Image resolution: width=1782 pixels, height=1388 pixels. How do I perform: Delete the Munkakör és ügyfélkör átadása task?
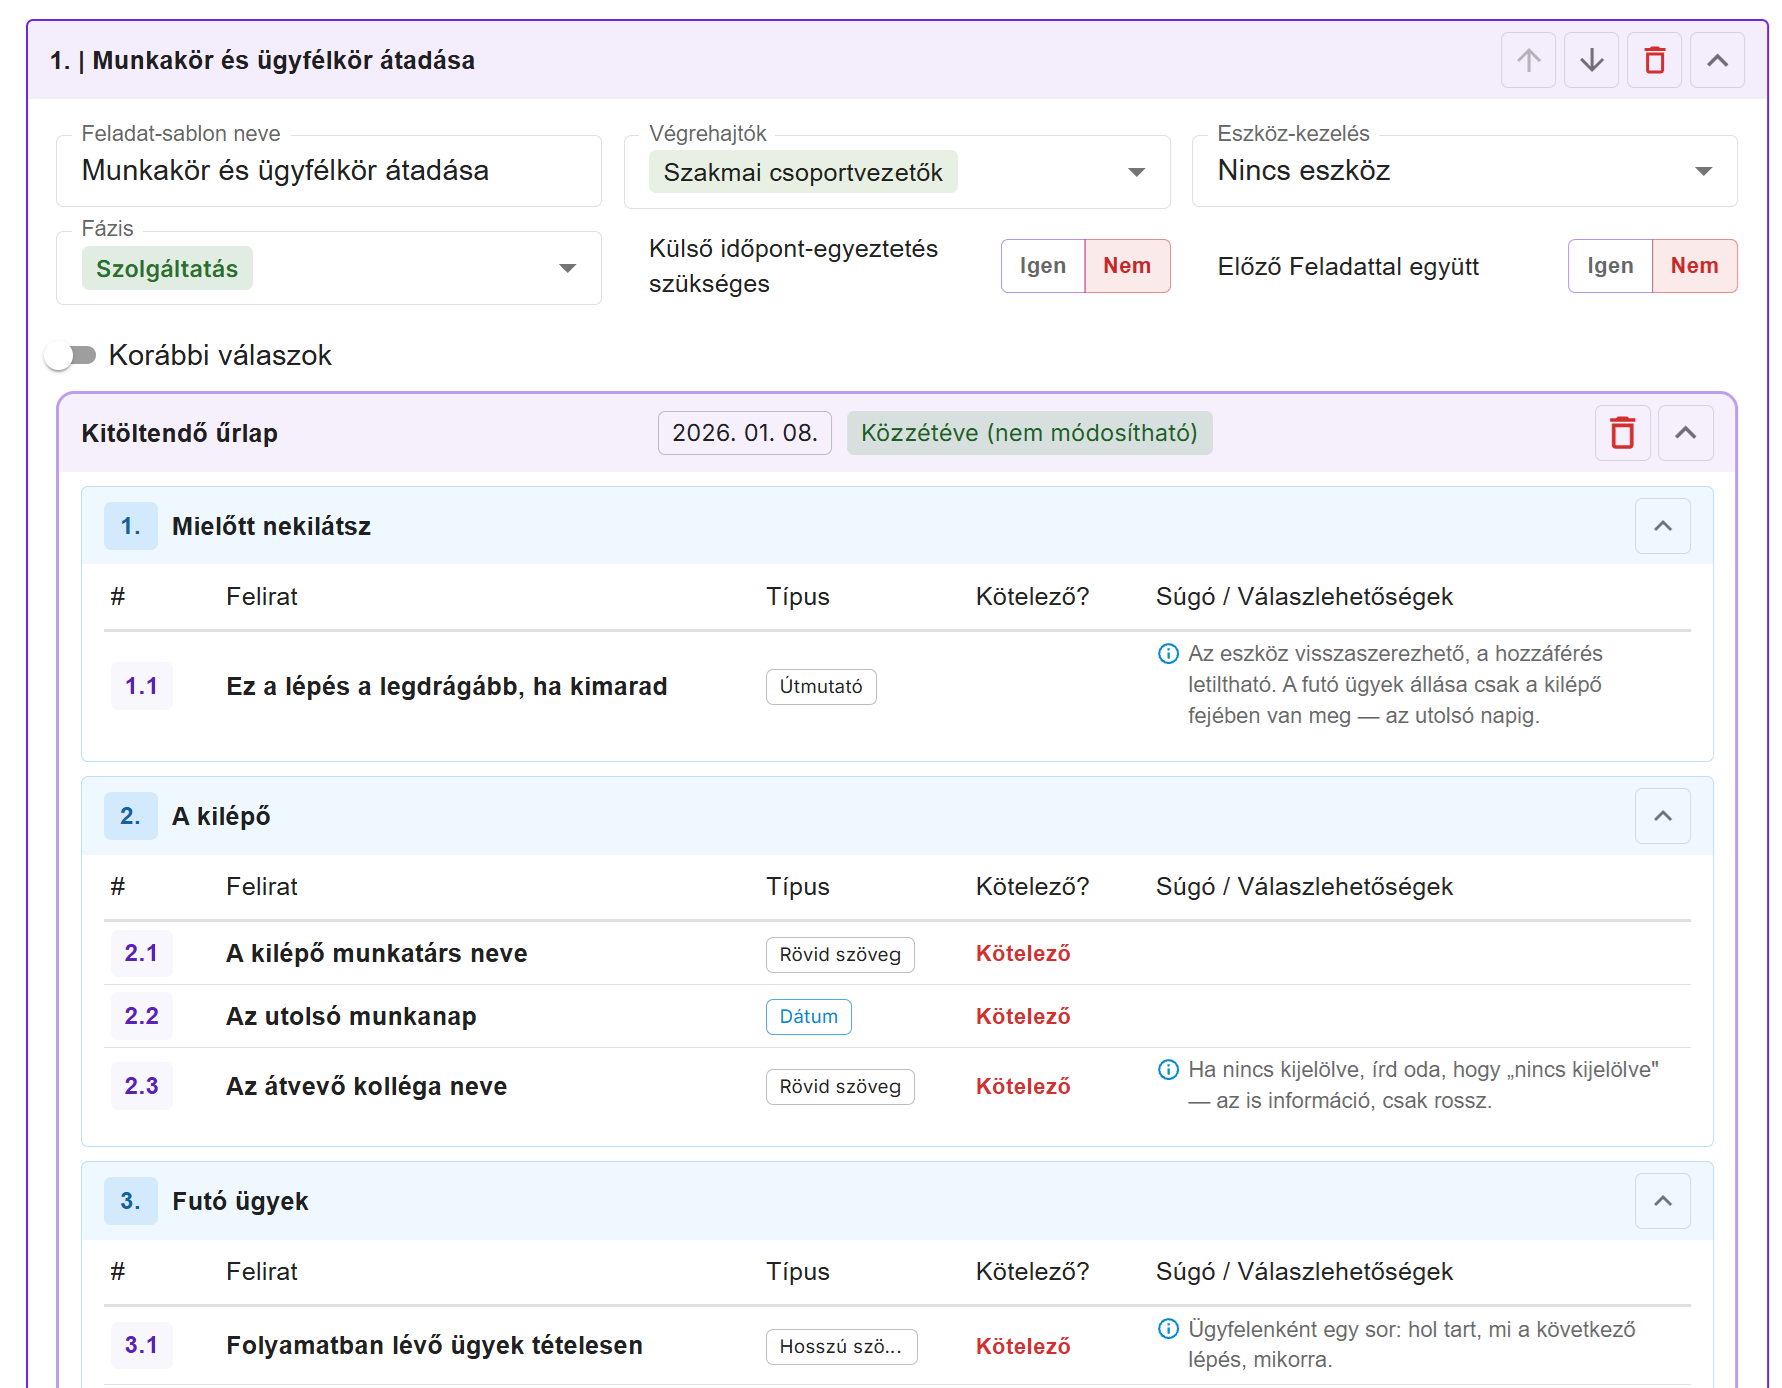1654,60
